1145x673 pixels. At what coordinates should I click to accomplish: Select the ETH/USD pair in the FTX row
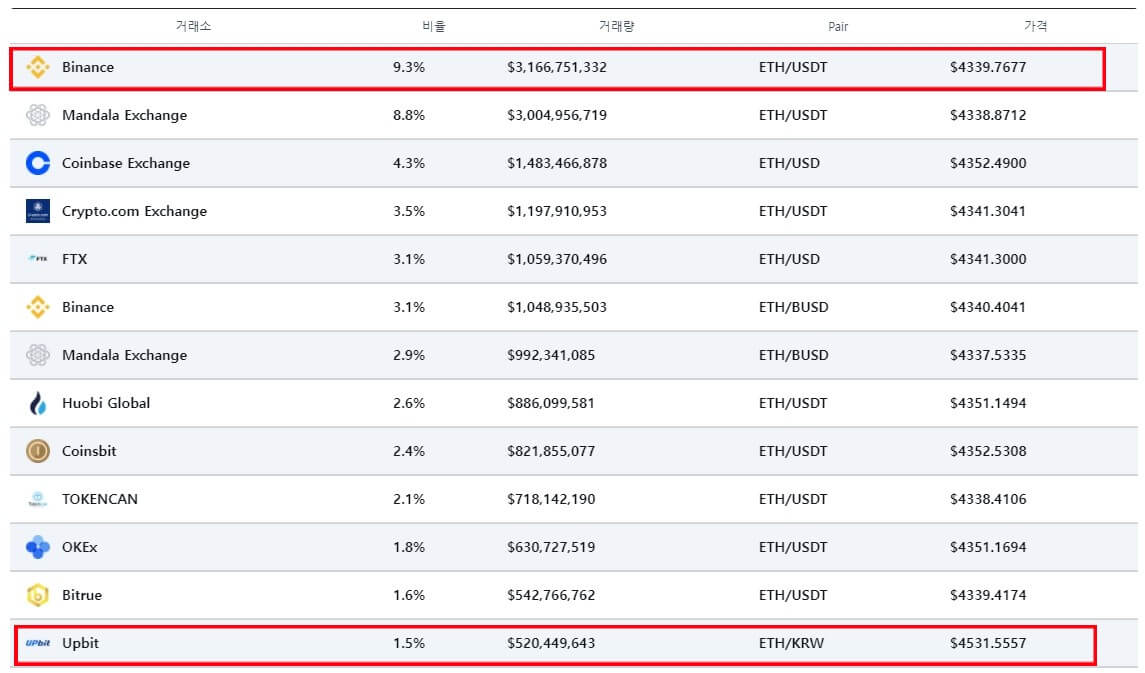(x=789, y=259)
